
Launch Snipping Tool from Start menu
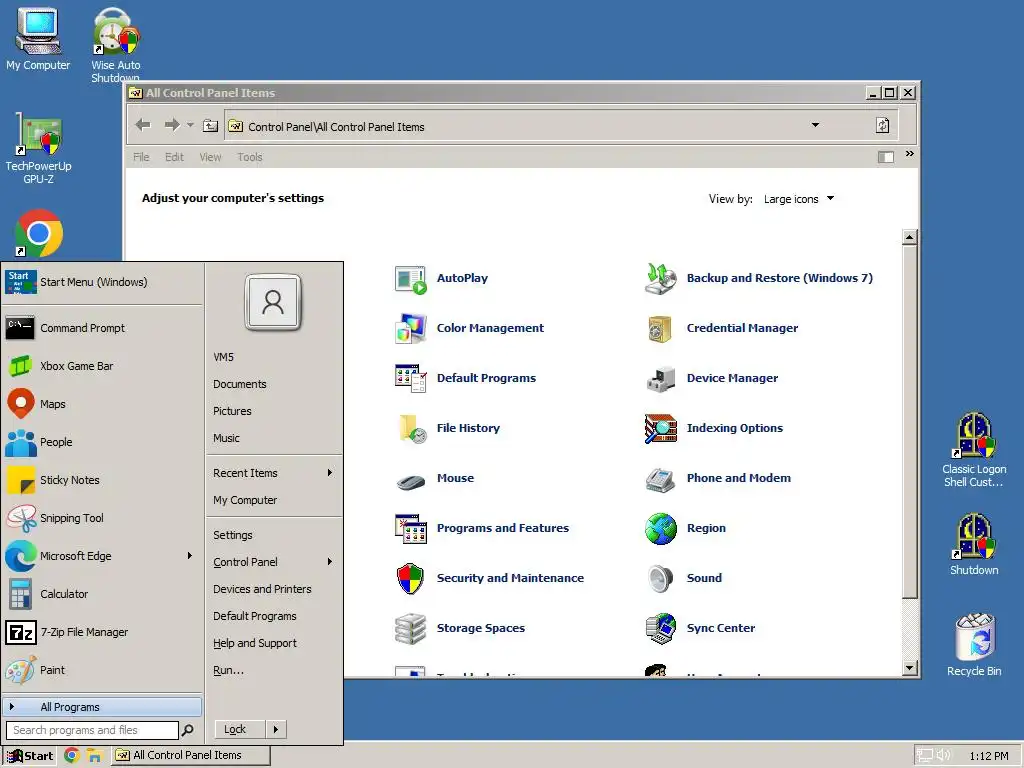(103, 518)
